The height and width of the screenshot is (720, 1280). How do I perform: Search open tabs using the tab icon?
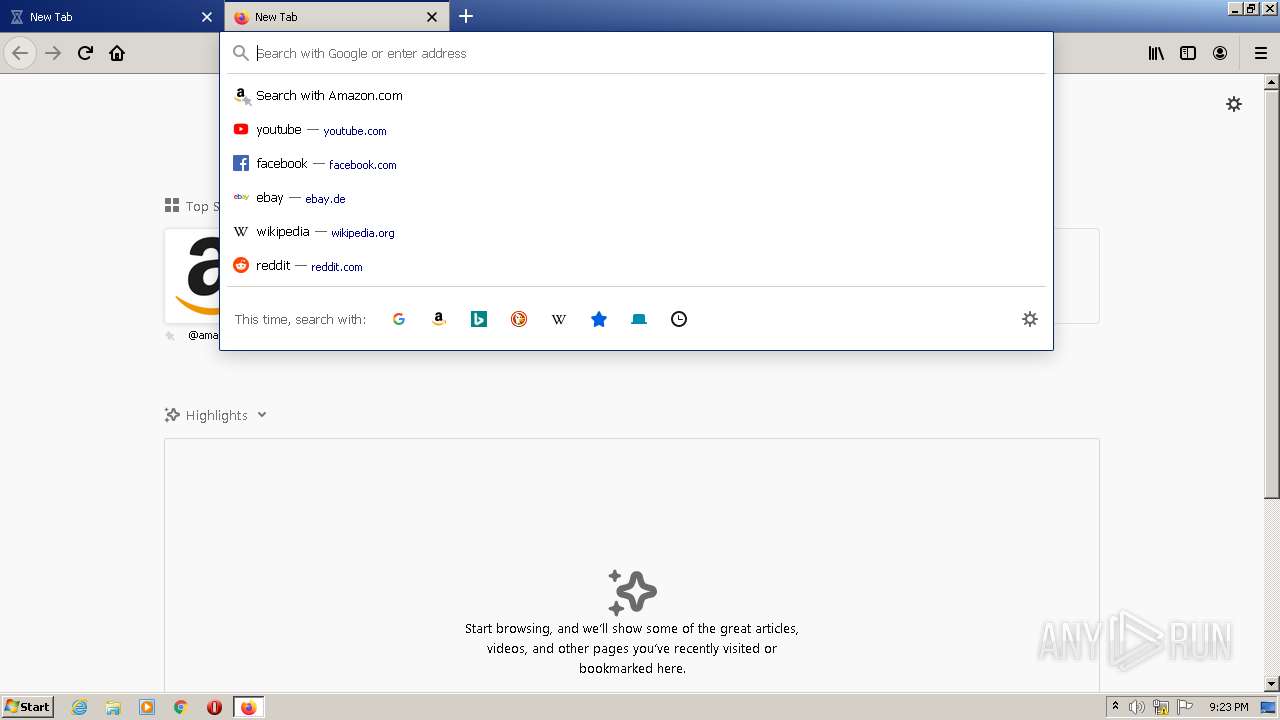coord(639,319)
